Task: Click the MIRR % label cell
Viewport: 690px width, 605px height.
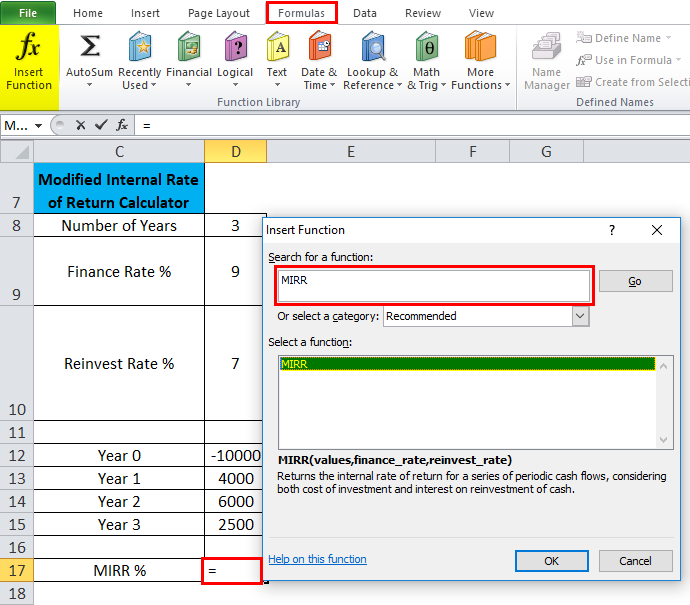Action: [x=119, y=571]
